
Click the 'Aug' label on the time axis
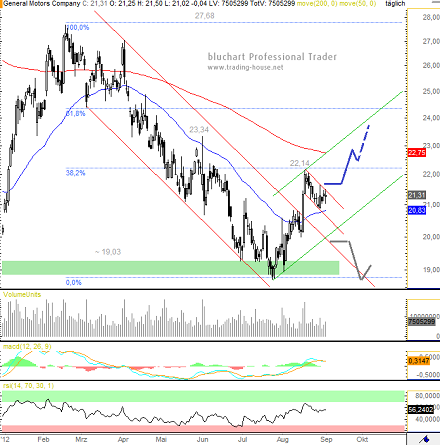283,440
